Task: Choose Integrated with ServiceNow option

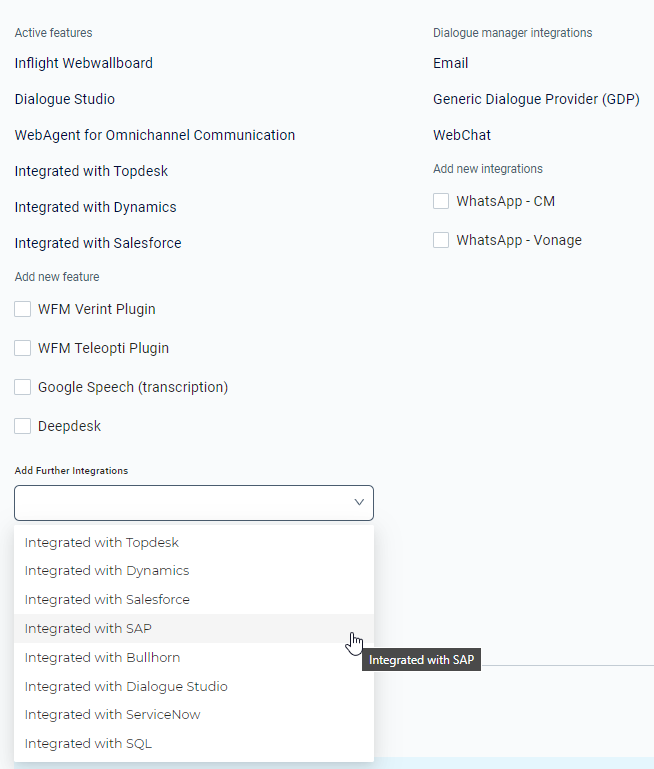Action: pos(194,715)
